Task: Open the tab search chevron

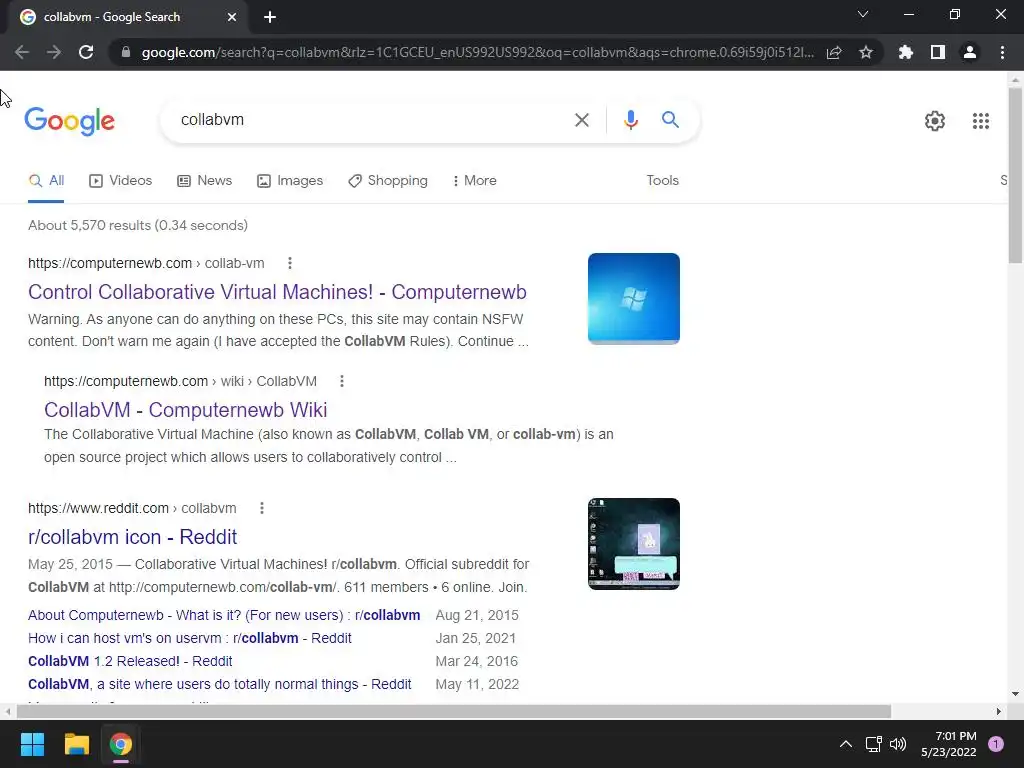Action: 863,14
